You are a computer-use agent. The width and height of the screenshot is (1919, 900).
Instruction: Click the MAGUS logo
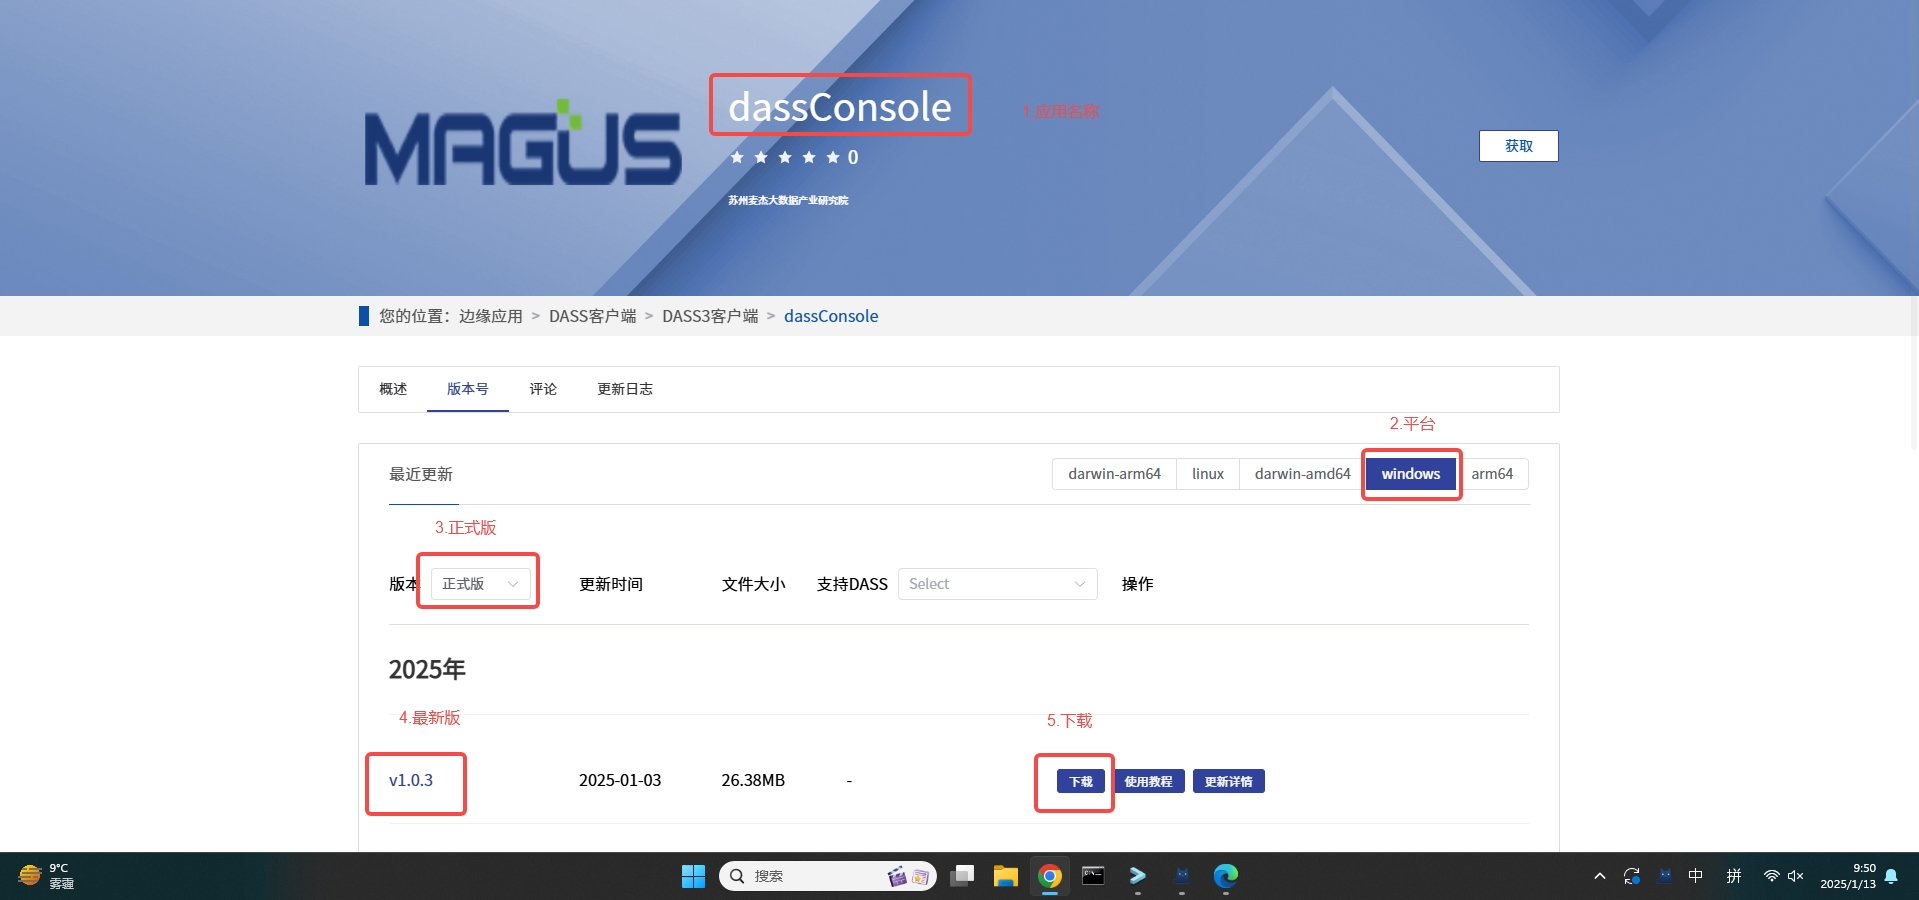(523, 143)
